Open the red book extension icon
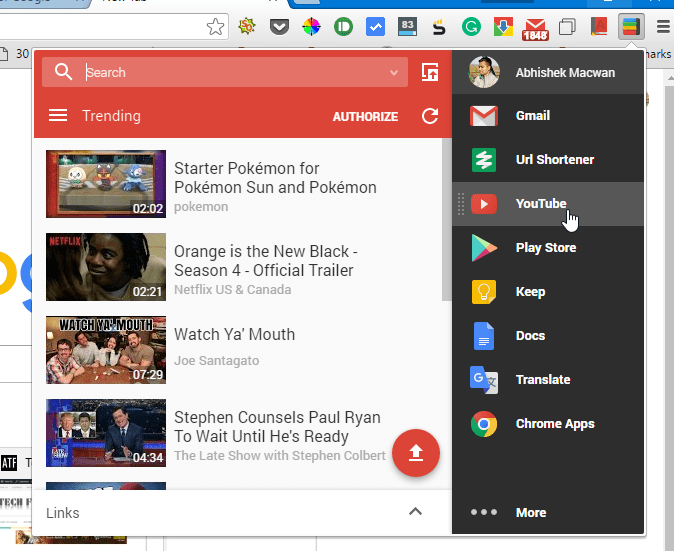674x551 pixels. [x=599, y=27]
